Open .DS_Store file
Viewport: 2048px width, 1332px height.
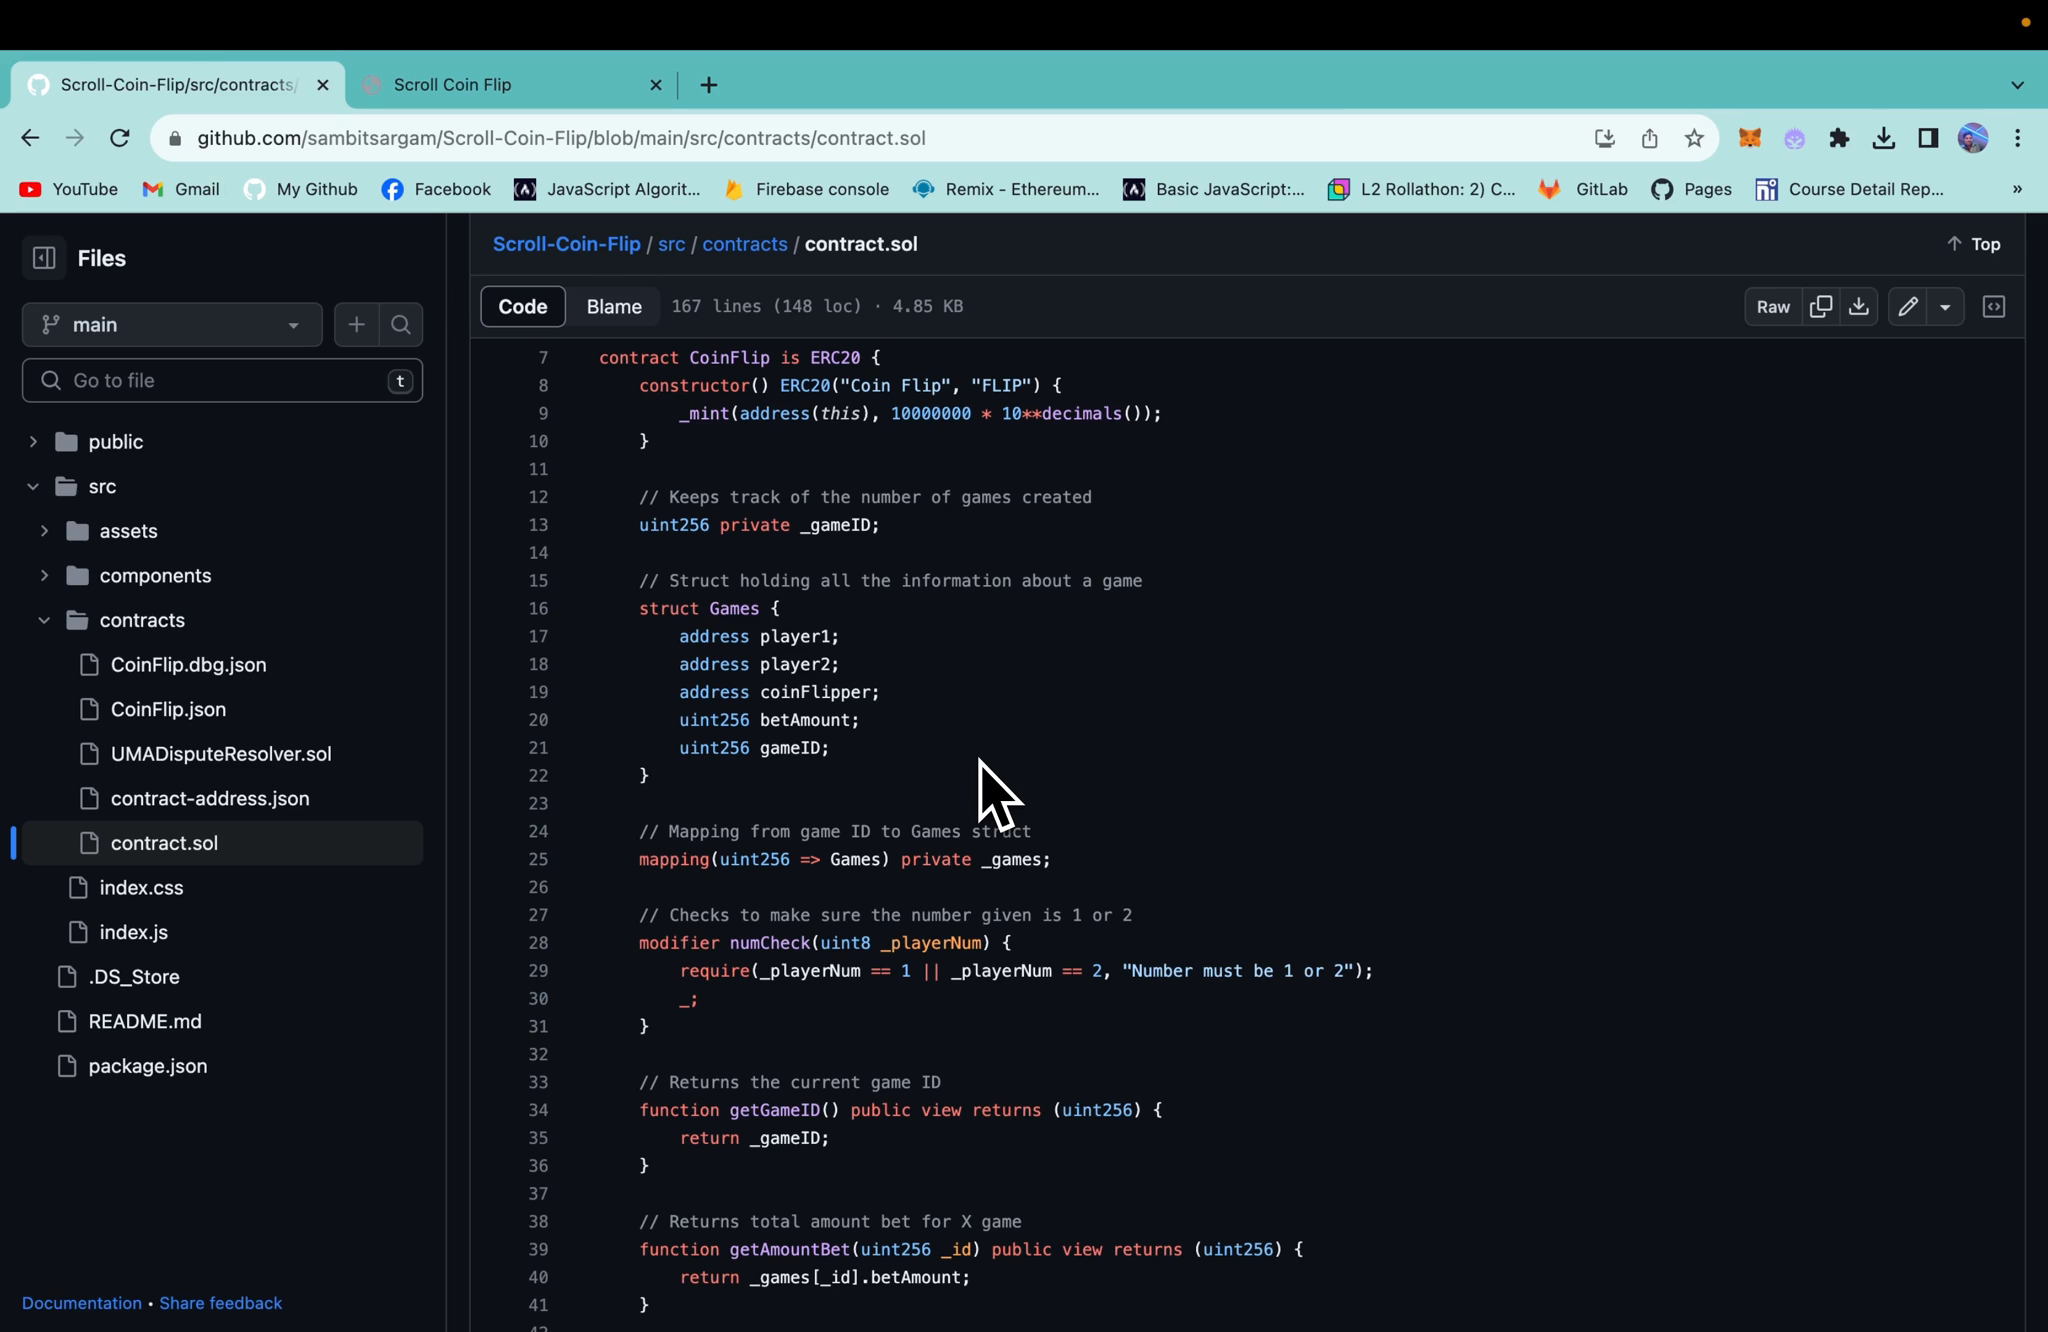click(134, 977)
